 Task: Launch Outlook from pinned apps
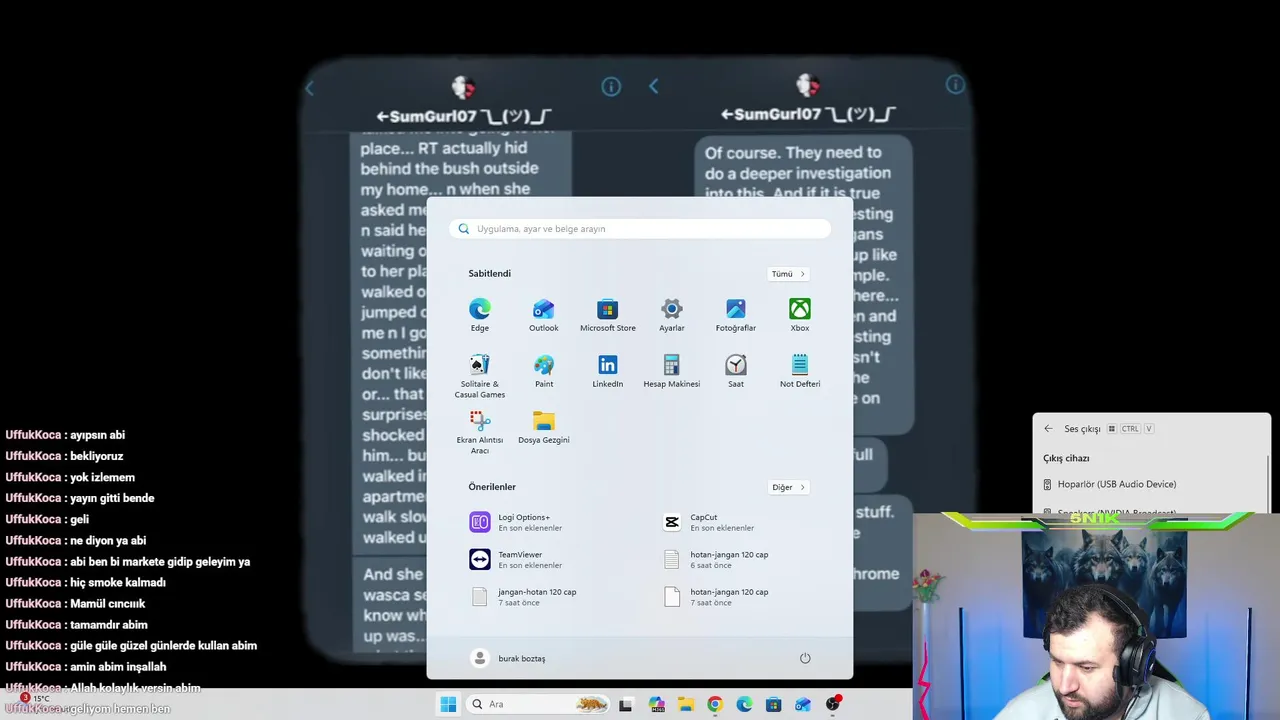click(544, 315)
